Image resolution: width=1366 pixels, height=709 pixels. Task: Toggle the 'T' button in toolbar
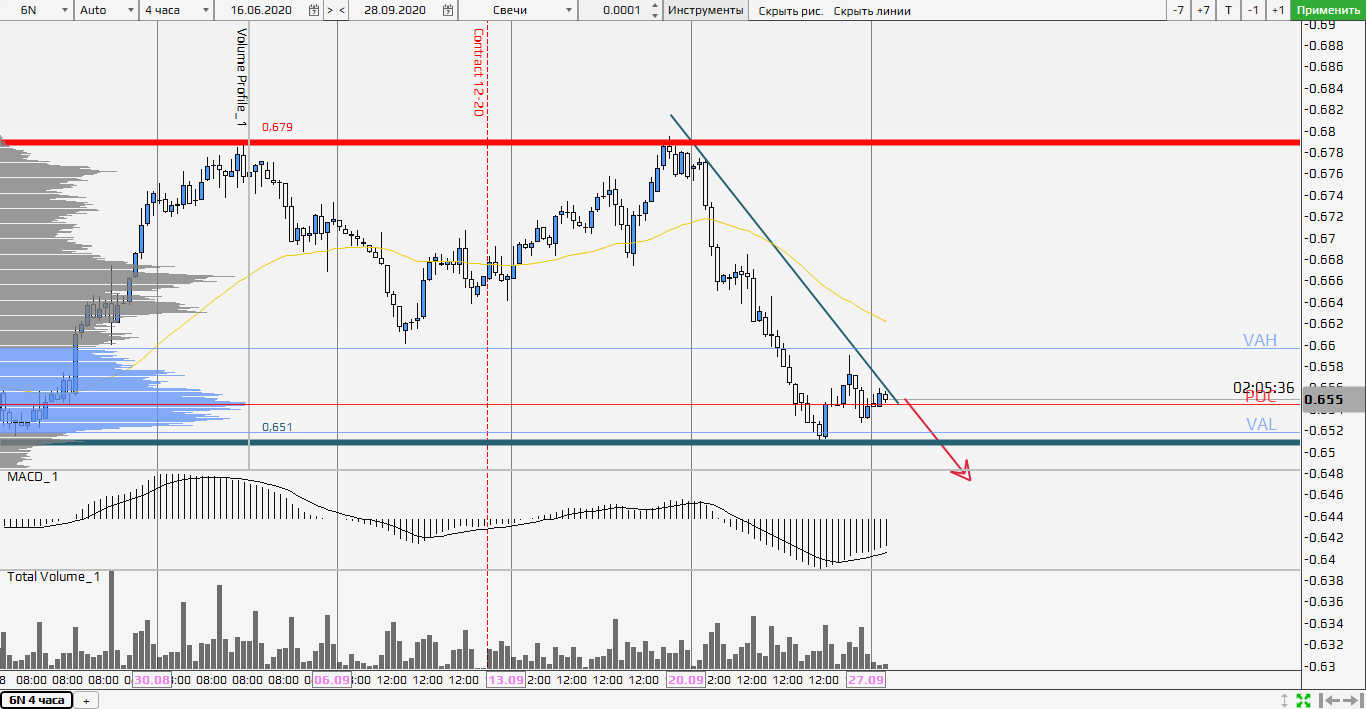1228,10
